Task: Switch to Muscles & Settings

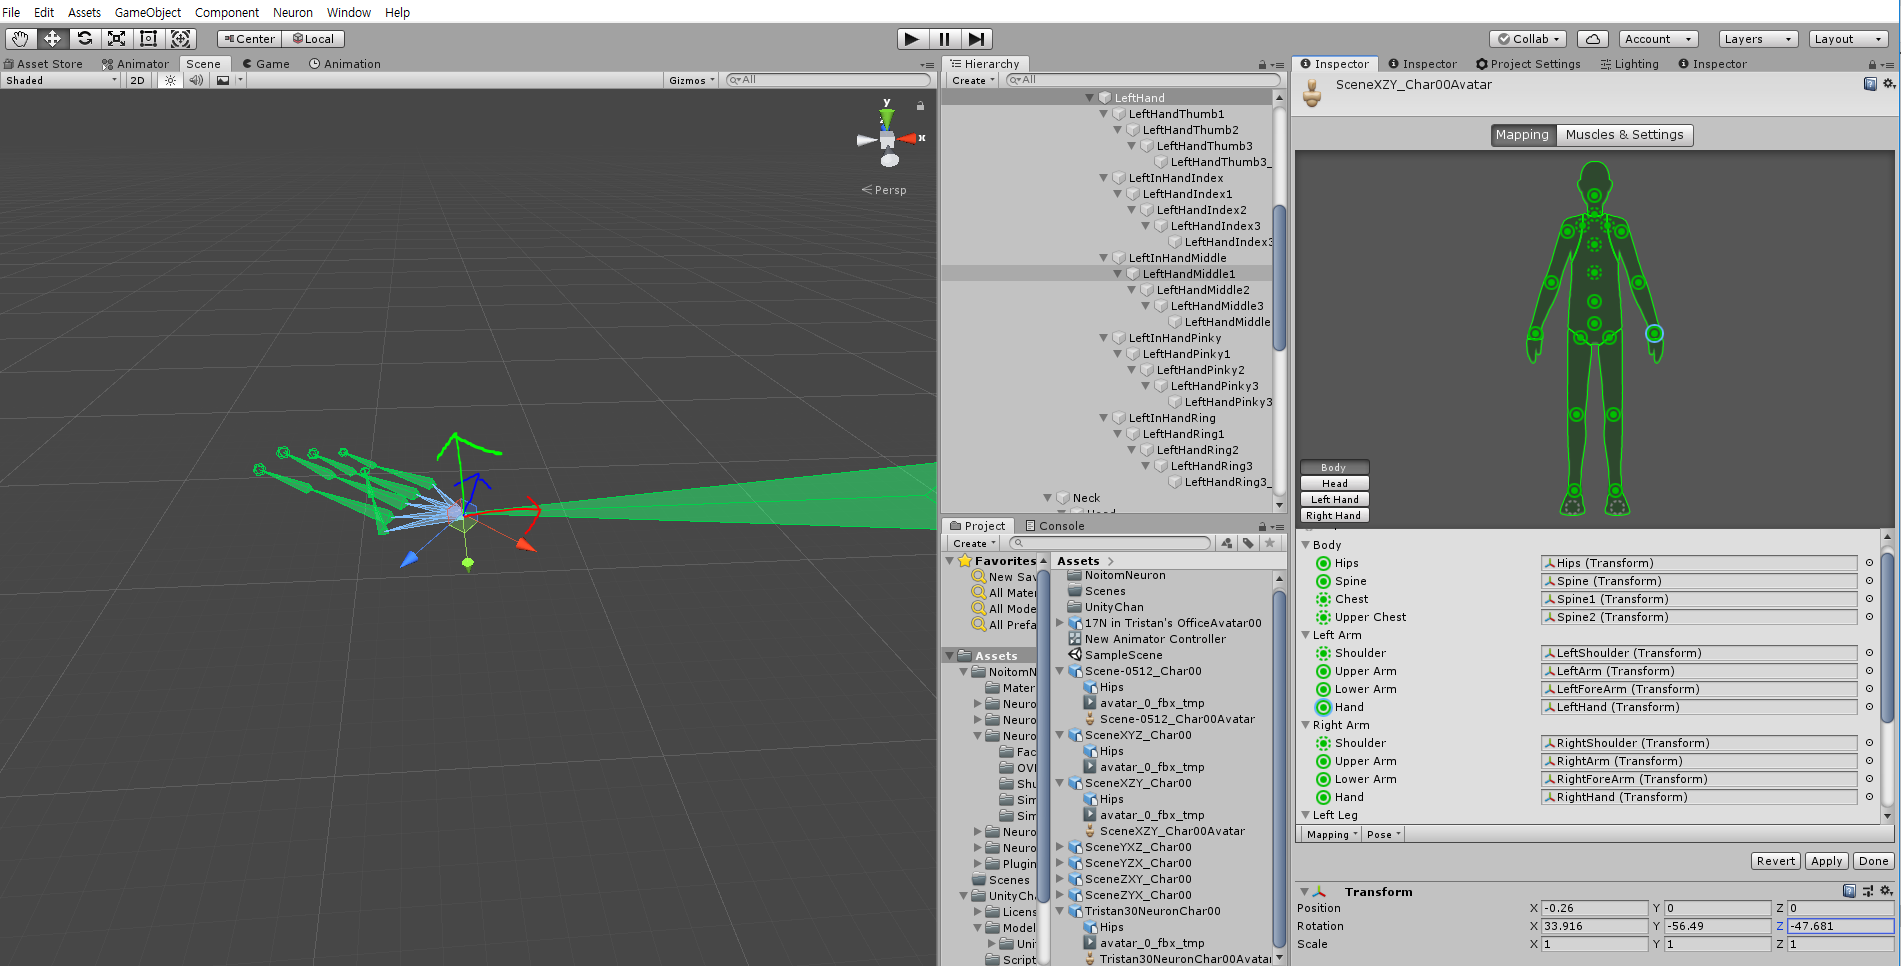Action: click(1624, 135)
